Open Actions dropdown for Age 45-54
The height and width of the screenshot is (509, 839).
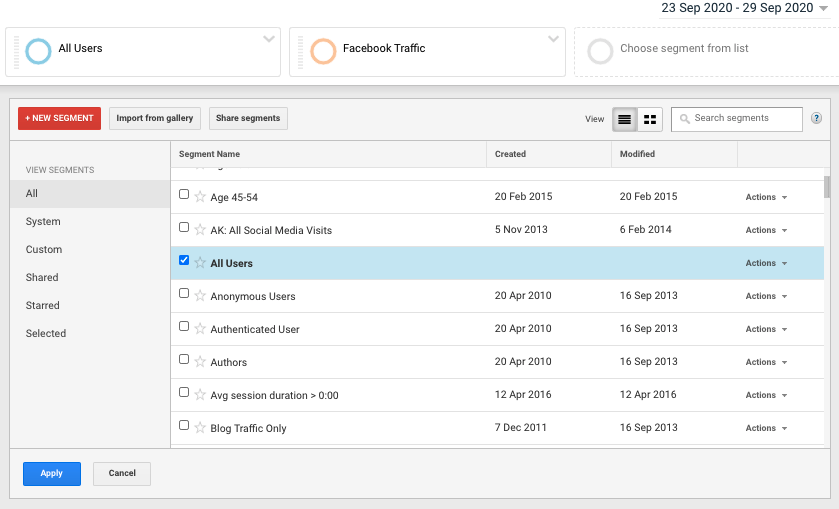pos(766,197)
